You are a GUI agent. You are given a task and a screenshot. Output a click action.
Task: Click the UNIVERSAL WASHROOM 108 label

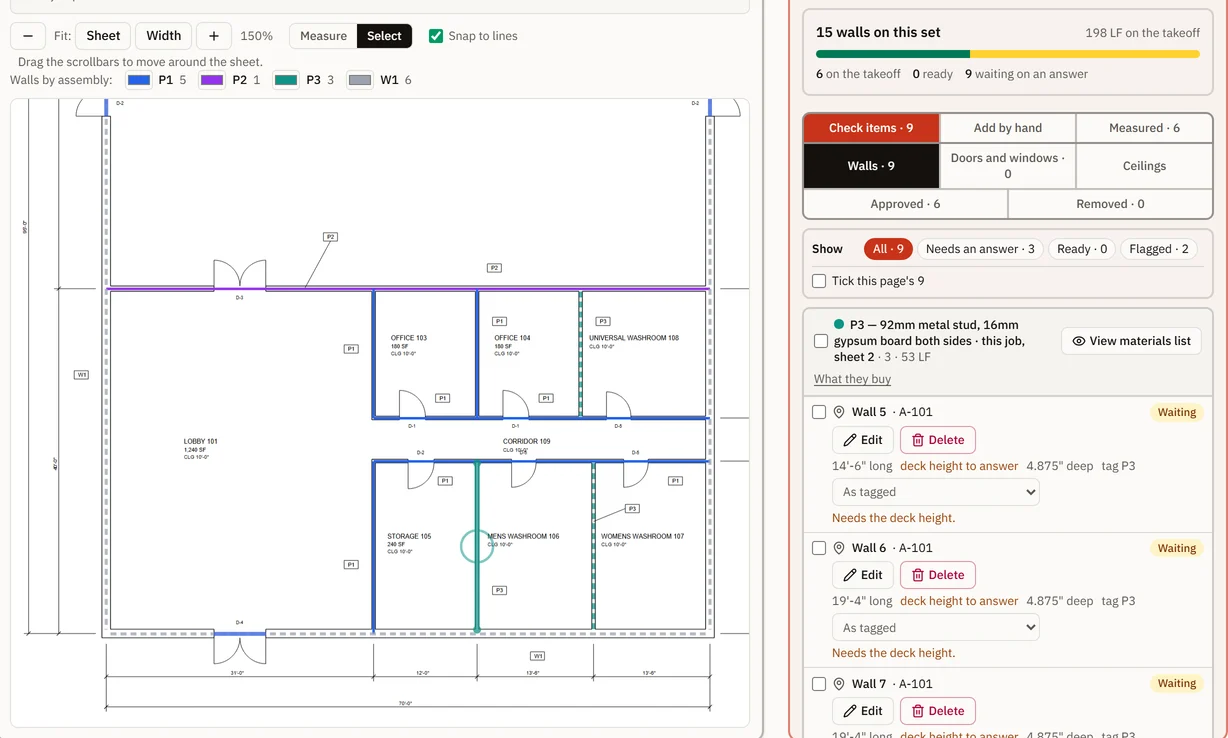[634, 338]
